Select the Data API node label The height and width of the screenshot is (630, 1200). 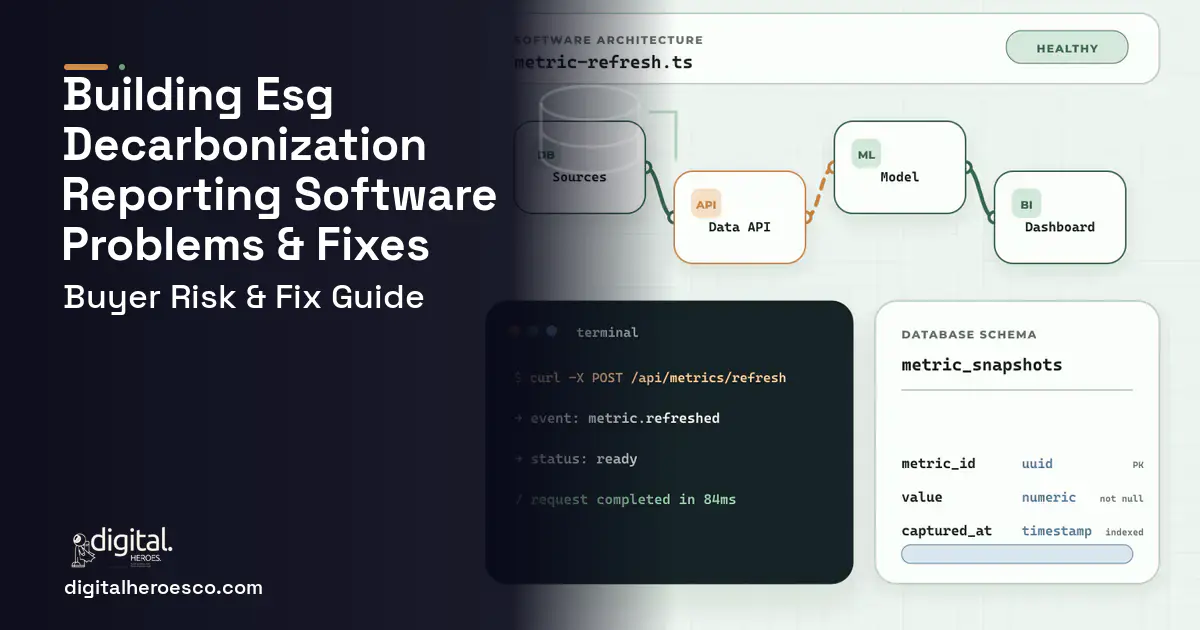(739, 227)
